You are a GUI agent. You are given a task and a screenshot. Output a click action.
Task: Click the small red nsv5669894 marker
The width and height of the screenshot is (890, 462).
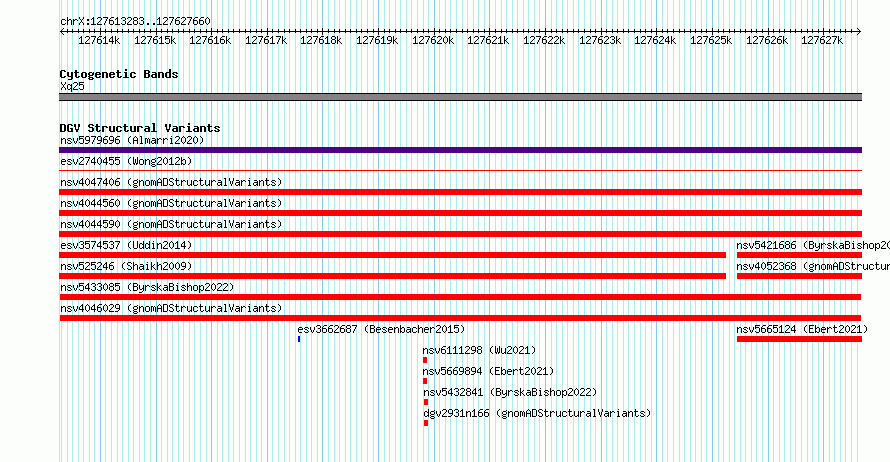click(425, 381)
